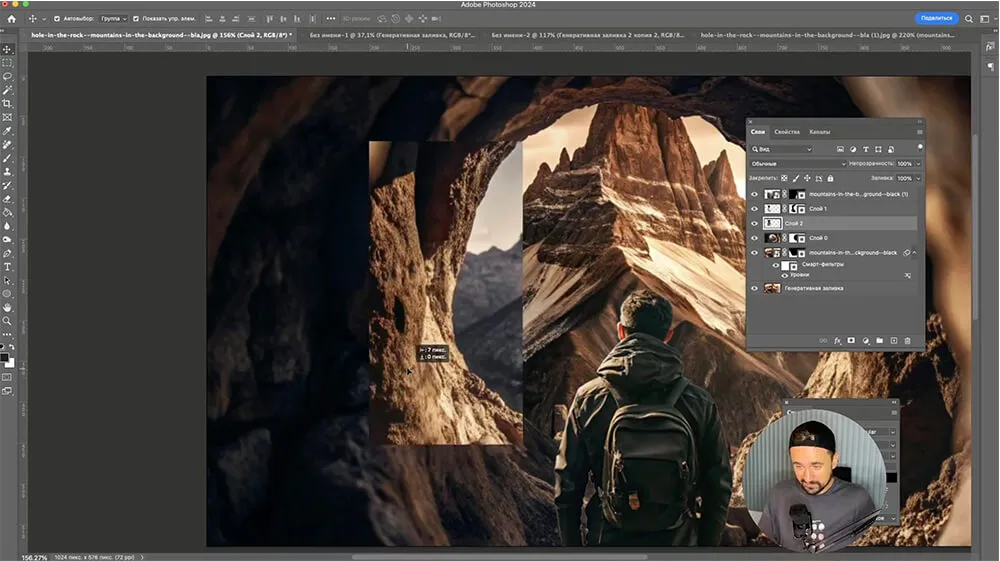The width and height of the screenshot is (1000, 561).
Task: Switch to the Свойства tab
Action: point(787,132)
